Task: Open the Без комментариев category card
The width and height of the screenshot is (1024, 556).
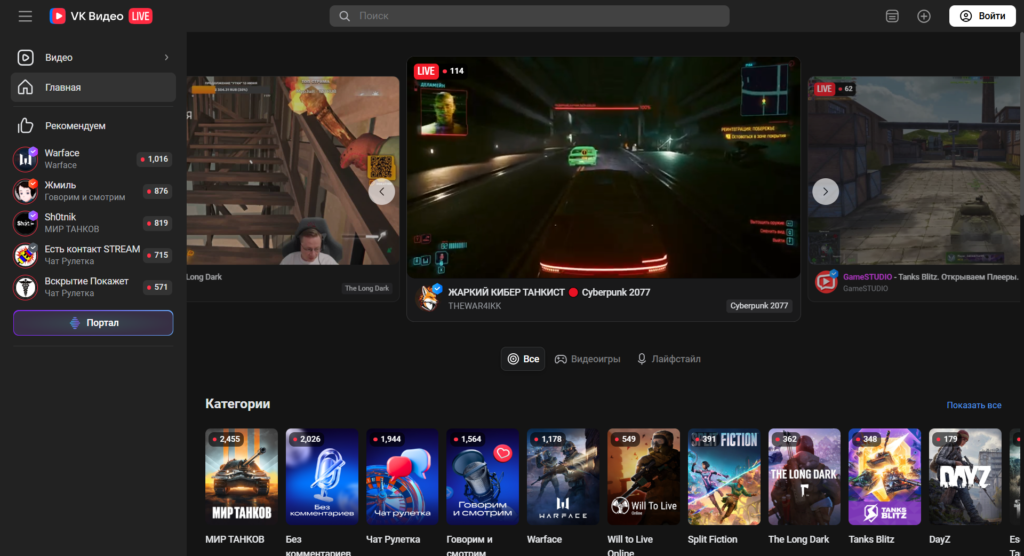Action: coord(322,477)
